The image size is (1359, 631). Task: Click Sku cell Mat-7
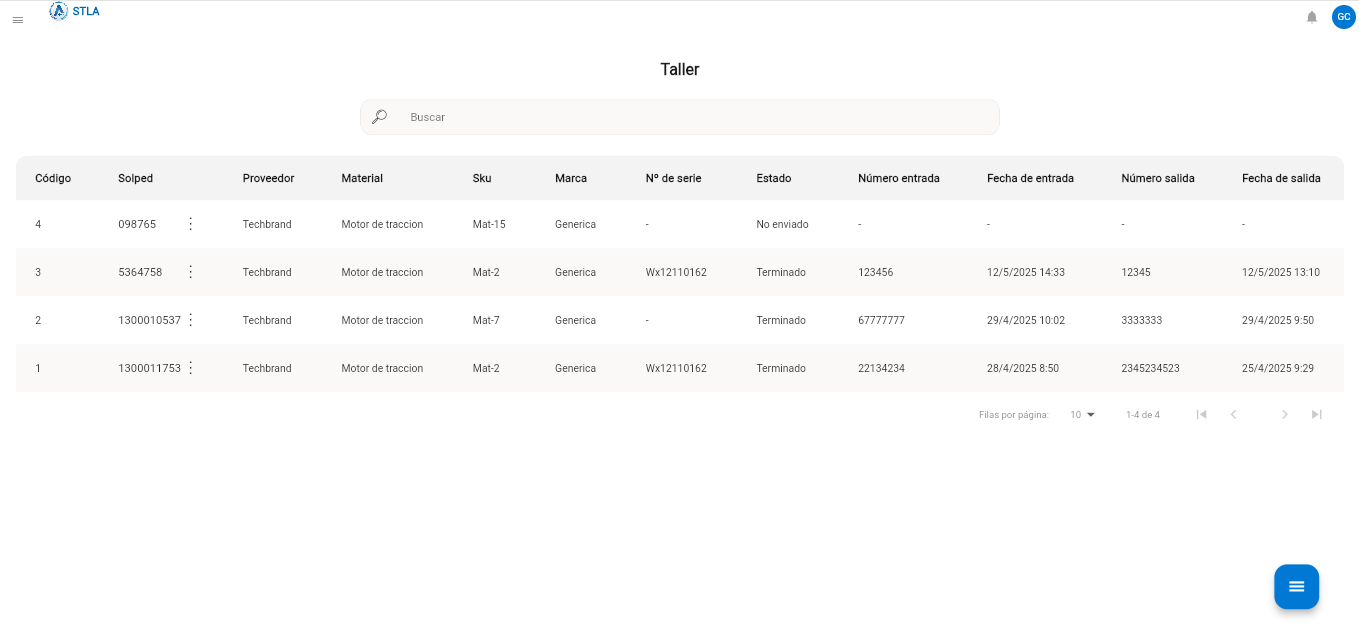486,320
